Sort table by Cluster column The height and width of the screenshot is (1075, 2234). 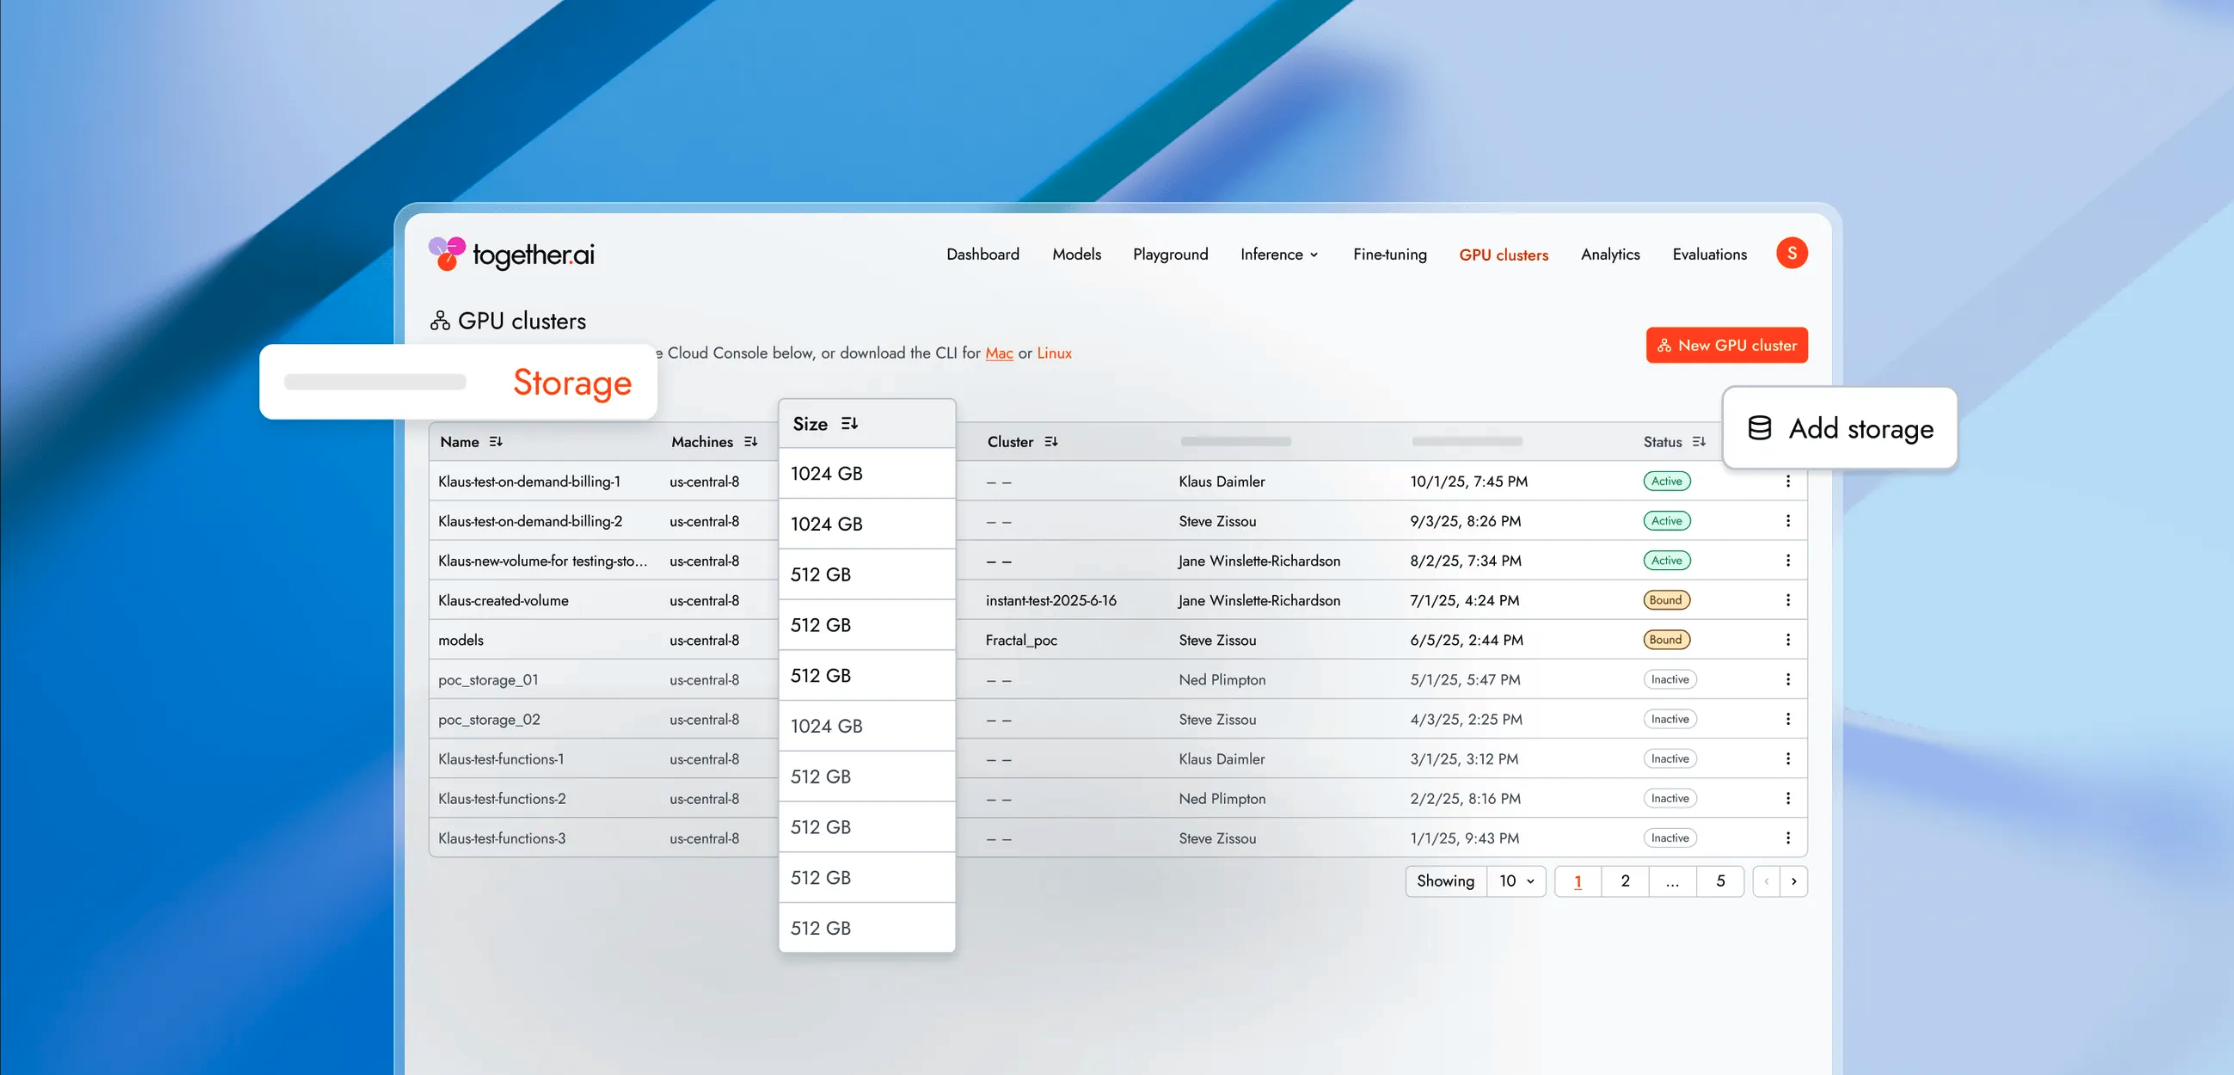click(x=1051, y=442)
